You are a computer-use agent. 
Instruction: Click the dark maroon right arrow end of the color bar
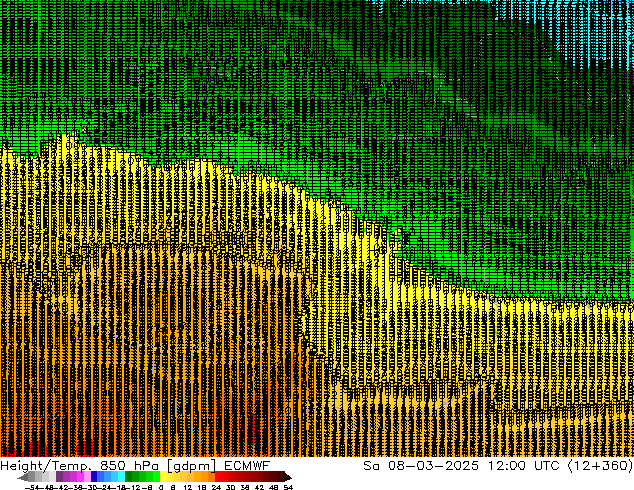click(288, 477)
